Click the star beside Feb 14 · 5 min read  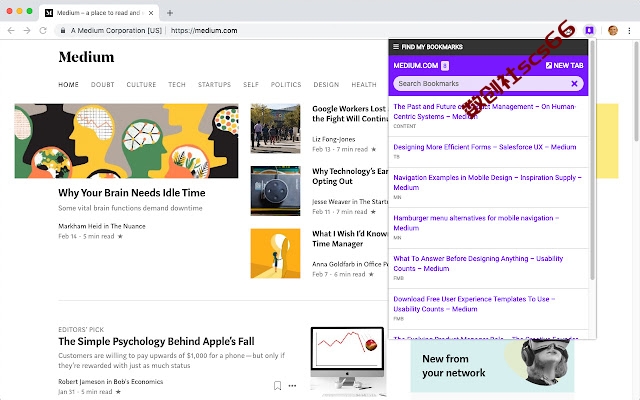pyautogui.click(x=120, y=236)
